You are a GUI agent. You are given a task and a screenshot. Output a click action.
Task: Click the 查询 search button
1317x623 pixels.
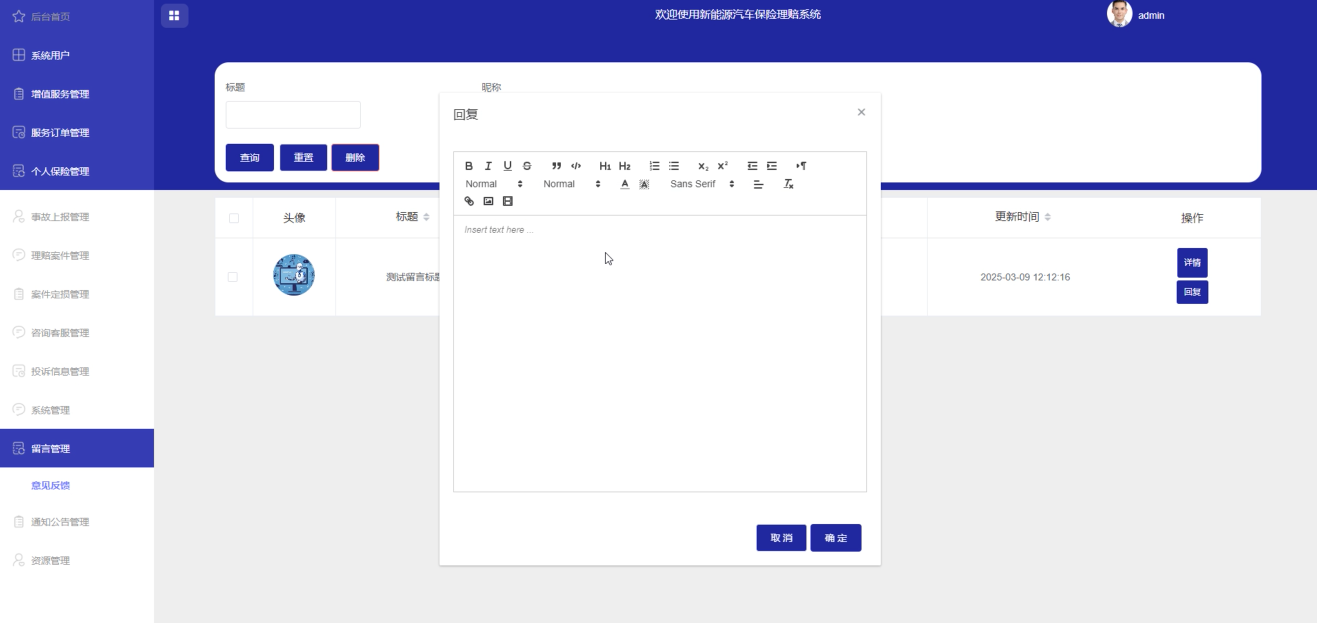(x=250, y=158)
